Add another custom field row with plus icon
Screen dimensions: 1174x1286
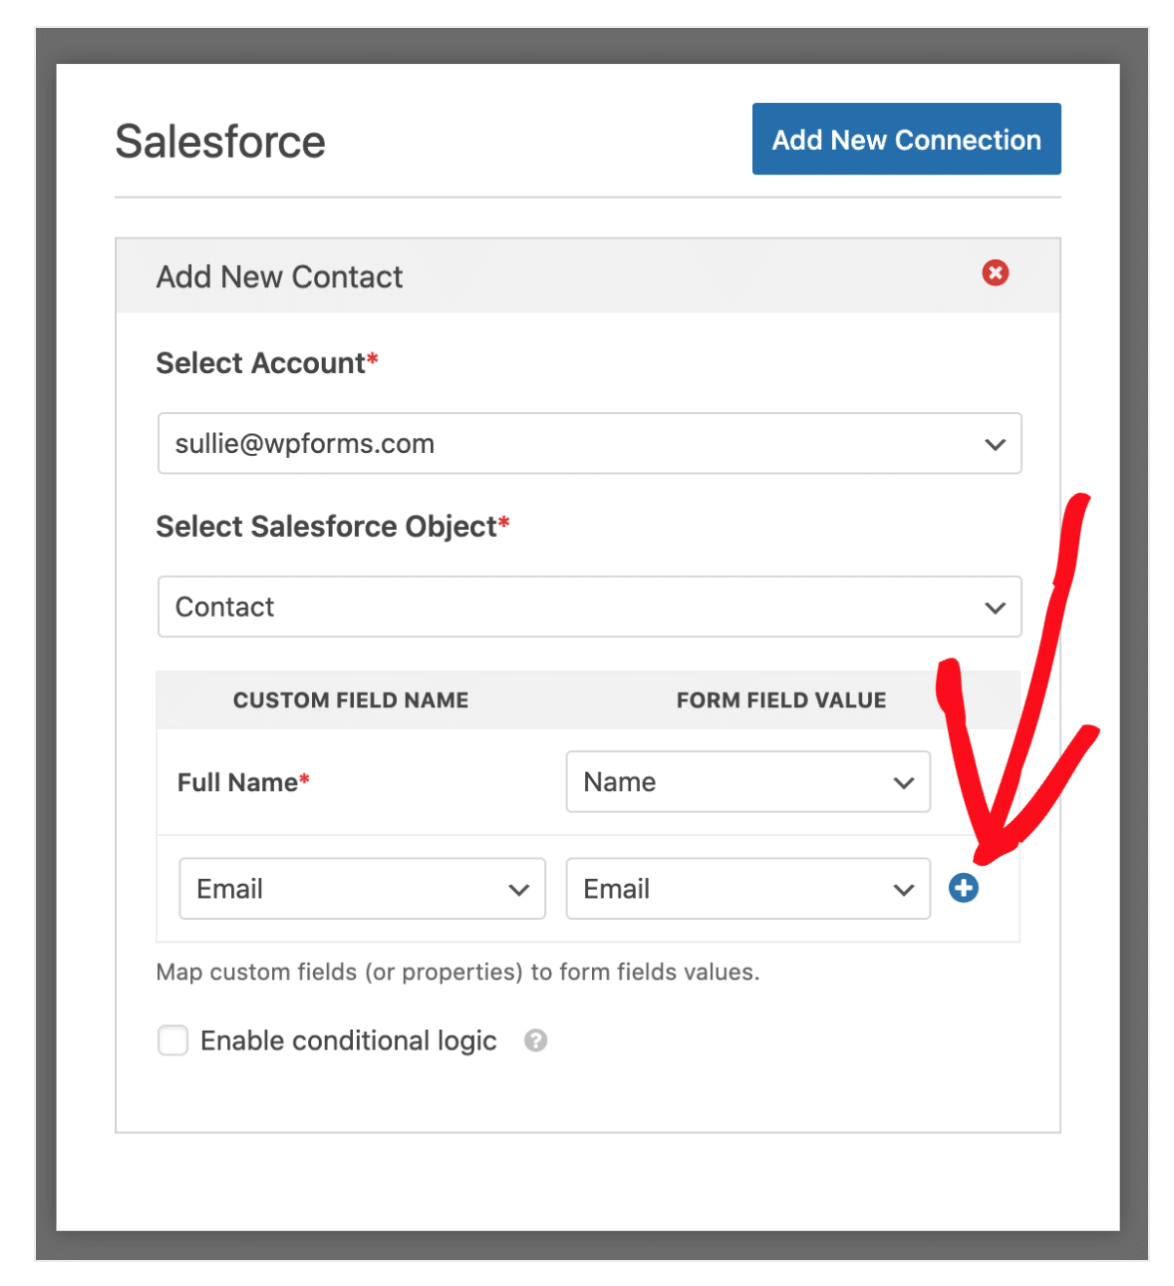click(963, 888)
